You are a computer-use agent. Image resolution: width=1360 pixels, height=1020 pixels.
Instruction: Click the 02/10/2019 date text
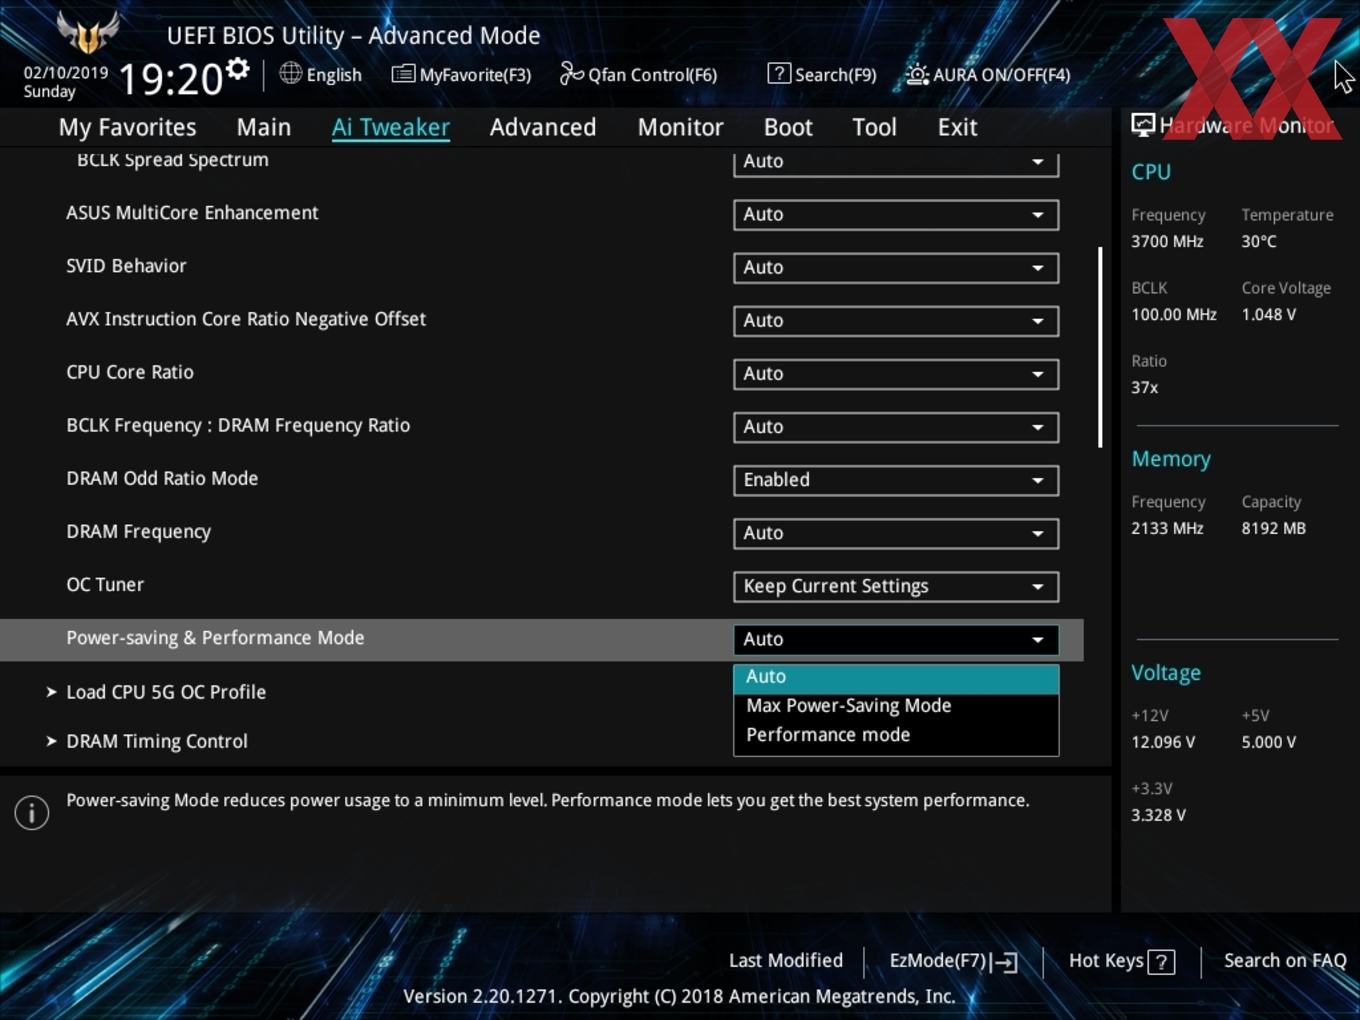click(66, 72)
